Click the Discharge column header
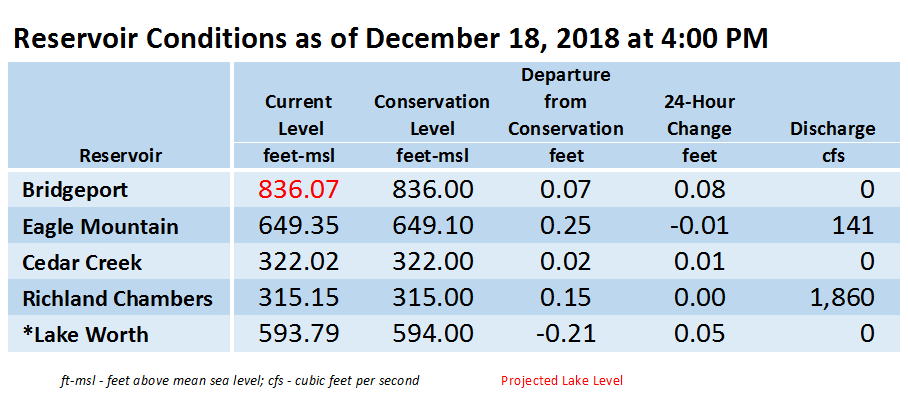The height and width of the screenshot is (396, 908). pos(833,129)
